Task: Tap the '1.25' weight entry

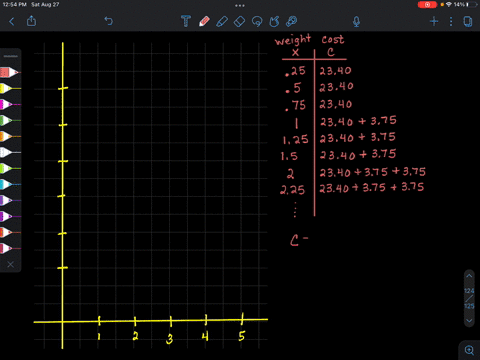Action: coord(295,139)
